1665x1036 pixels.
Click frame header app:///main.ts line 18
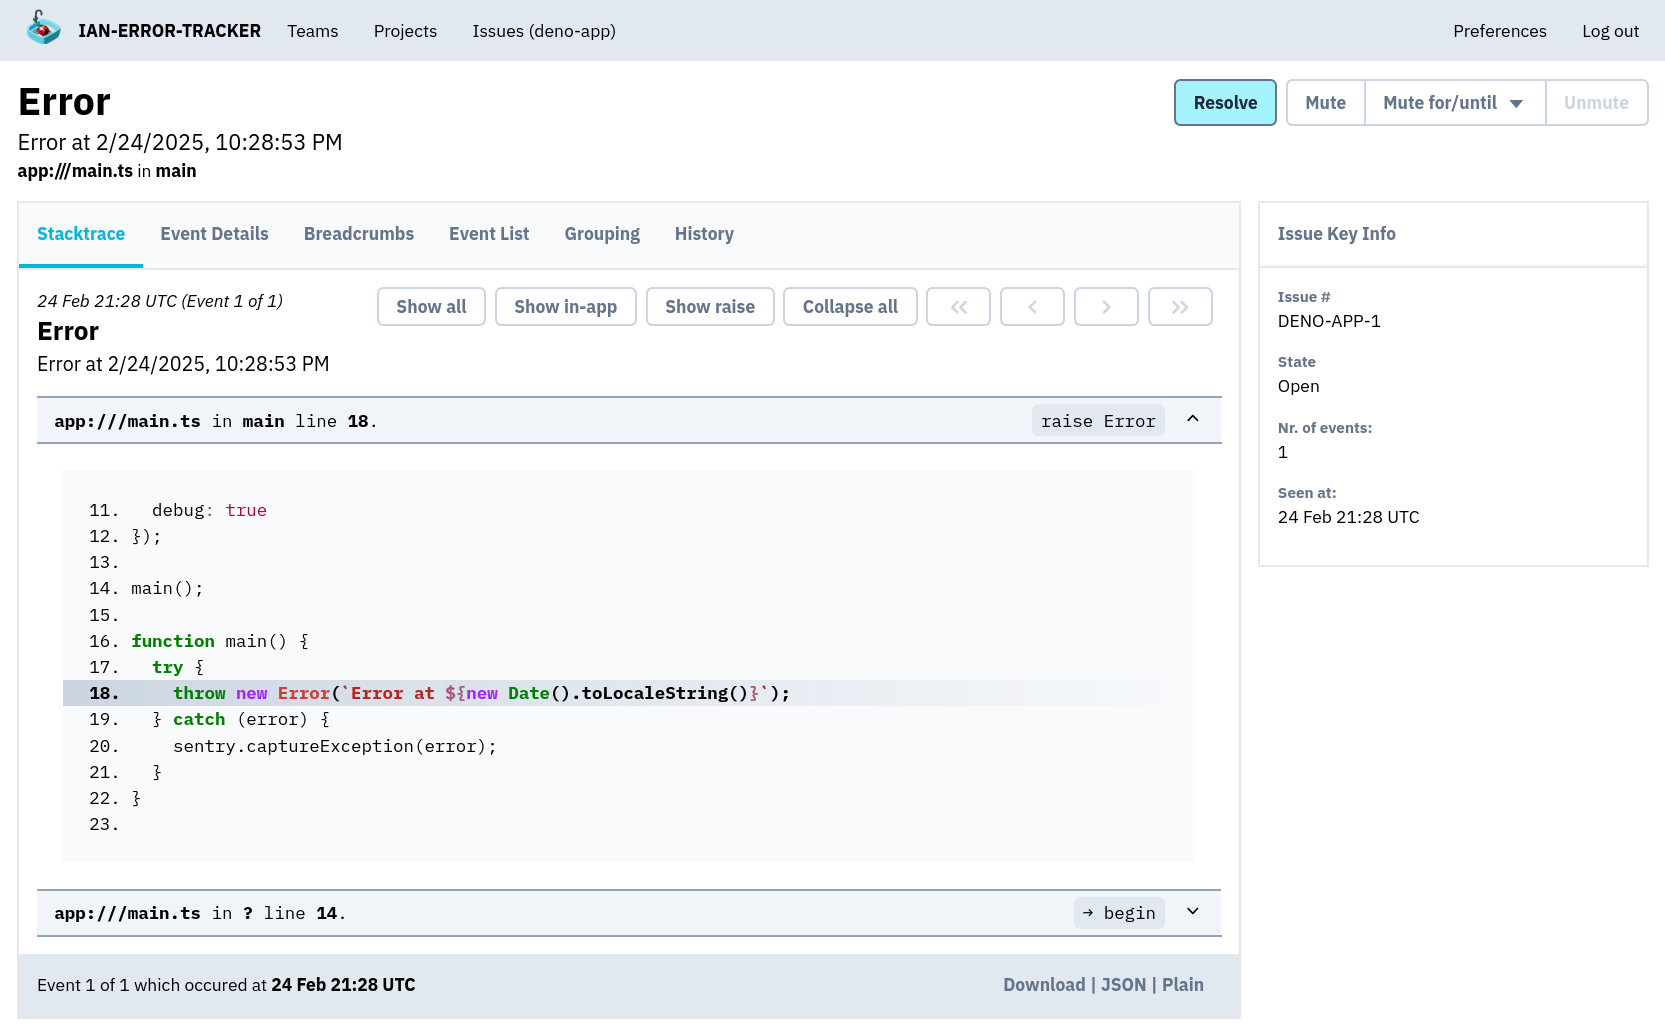tap(629, 421)
